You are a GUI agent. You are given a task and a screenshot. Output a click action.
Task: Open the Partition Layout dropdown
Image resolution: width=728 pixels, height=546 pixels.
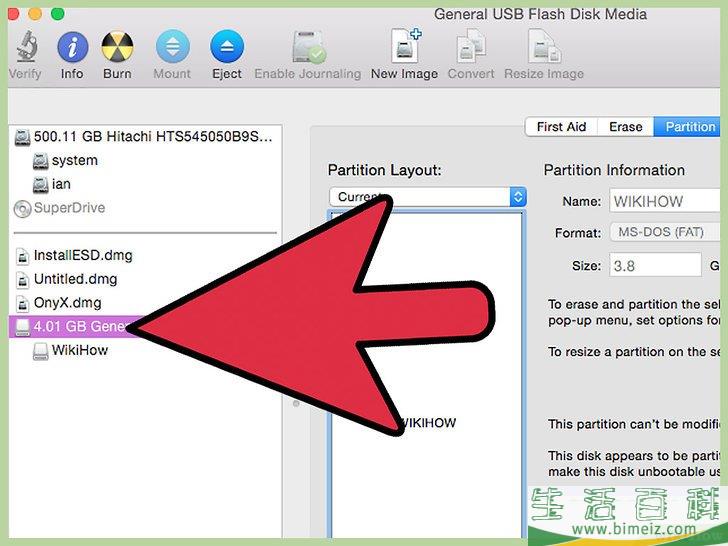pos(427,197)
